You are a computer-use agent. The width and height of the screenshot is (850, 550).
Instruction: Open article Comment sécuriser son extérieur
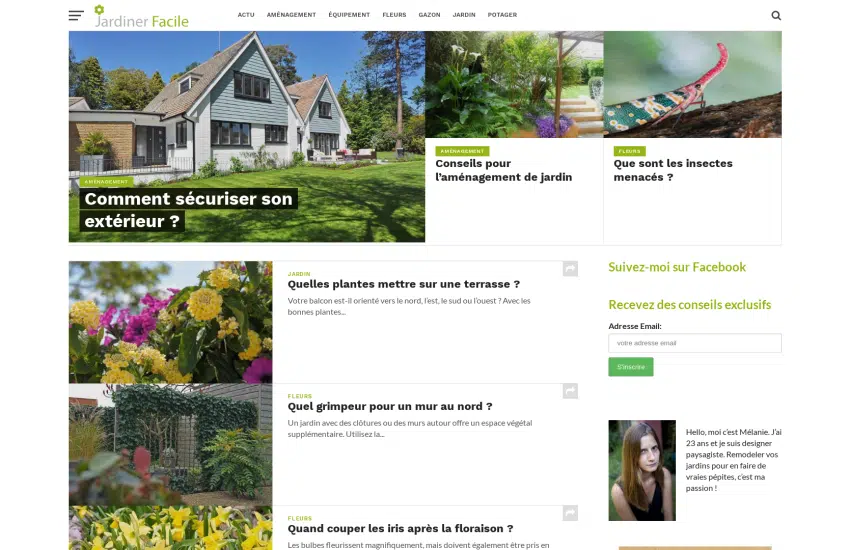coord(188,210)
